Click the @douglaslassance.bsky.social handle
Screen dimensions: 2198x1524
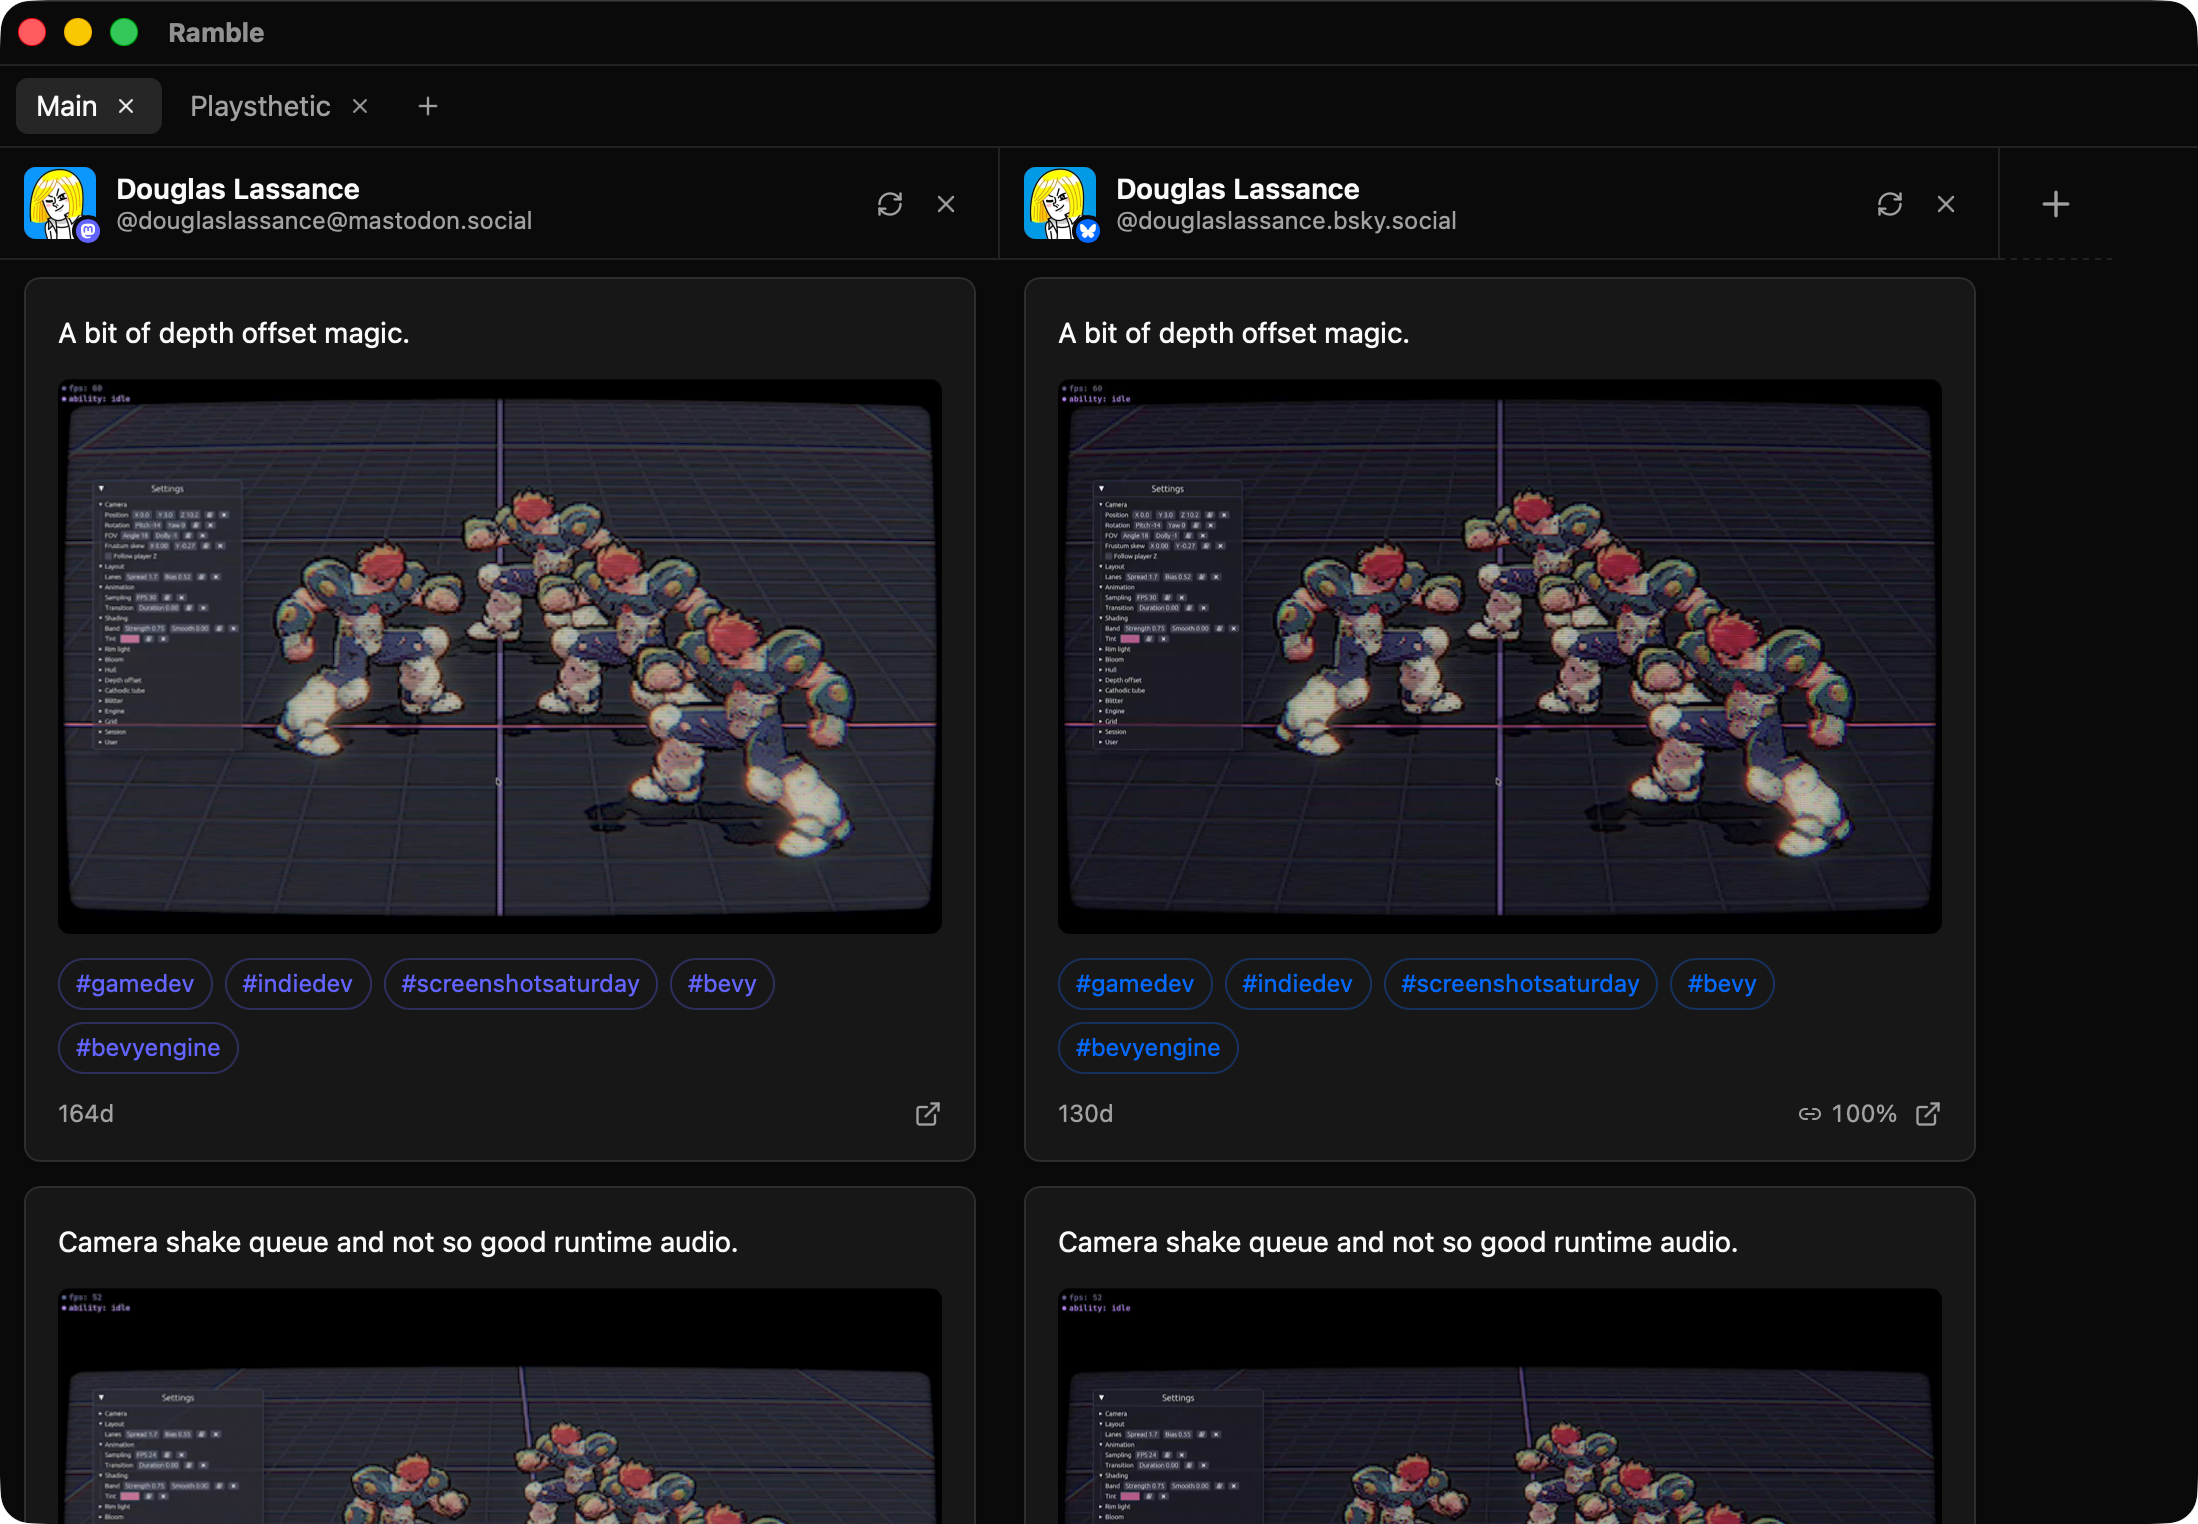[1286, 221]
